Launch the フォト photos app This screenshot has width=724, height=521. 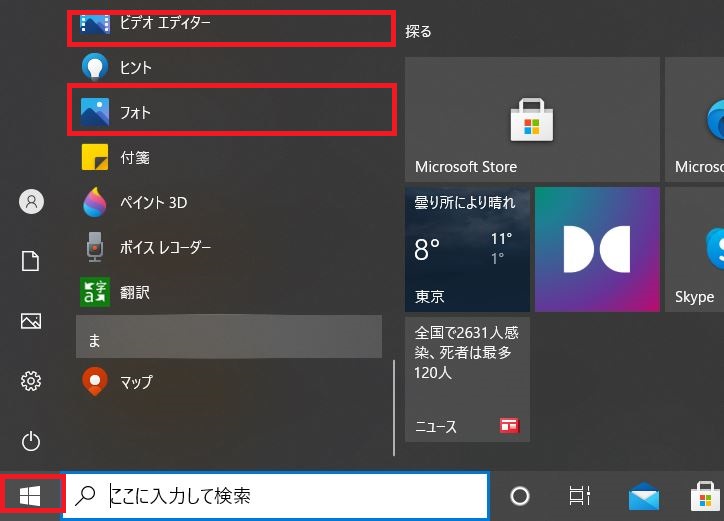click(x=231, y=111)
